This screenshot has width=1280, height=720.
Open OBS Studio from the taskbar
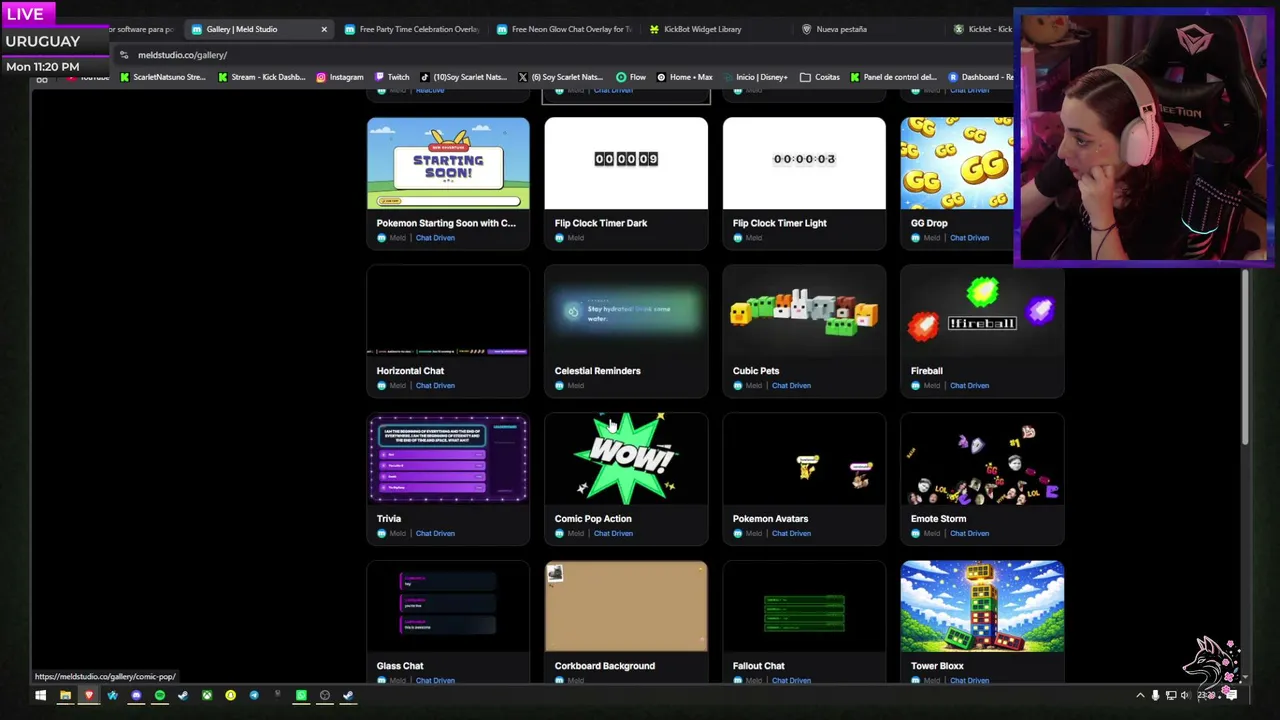(x=325, y=695)
